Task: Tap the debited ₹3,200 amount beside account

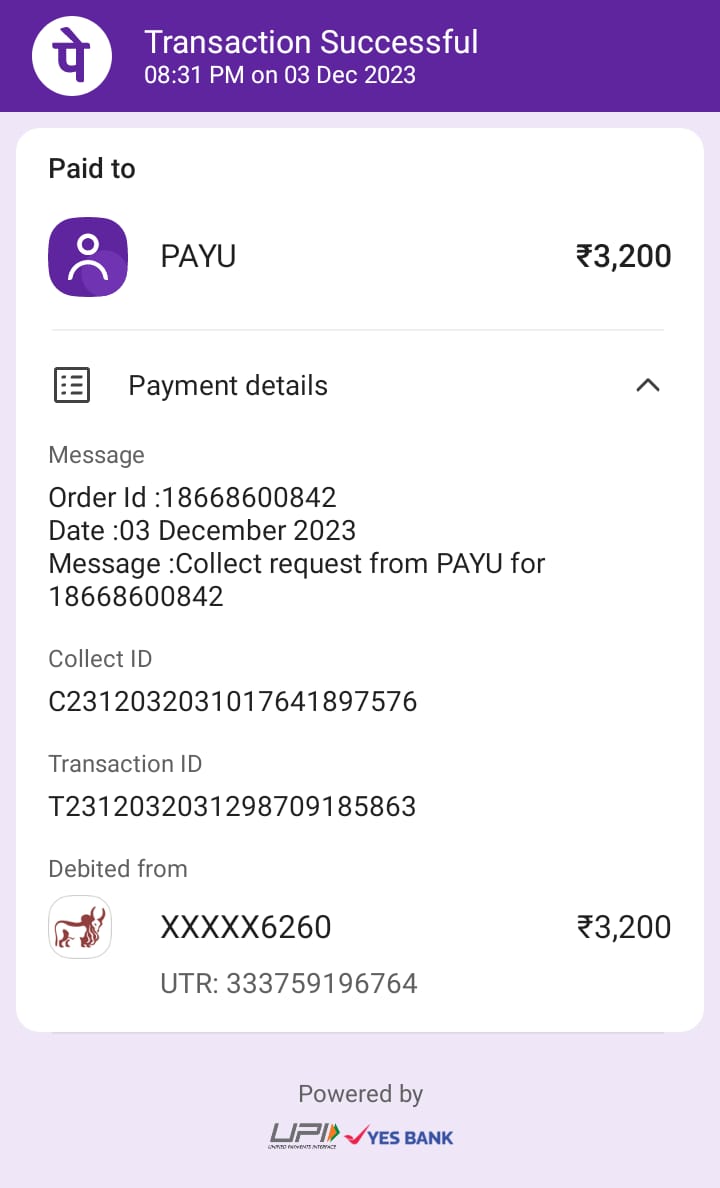Action: pyautogui.click(x=623, y=927)
